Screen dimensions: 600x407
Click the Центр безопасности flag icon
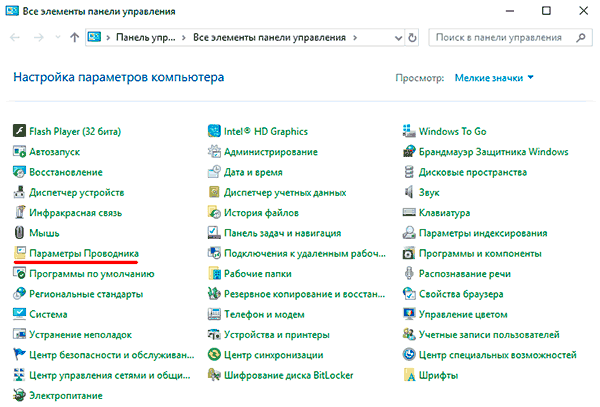pos(19,354)
